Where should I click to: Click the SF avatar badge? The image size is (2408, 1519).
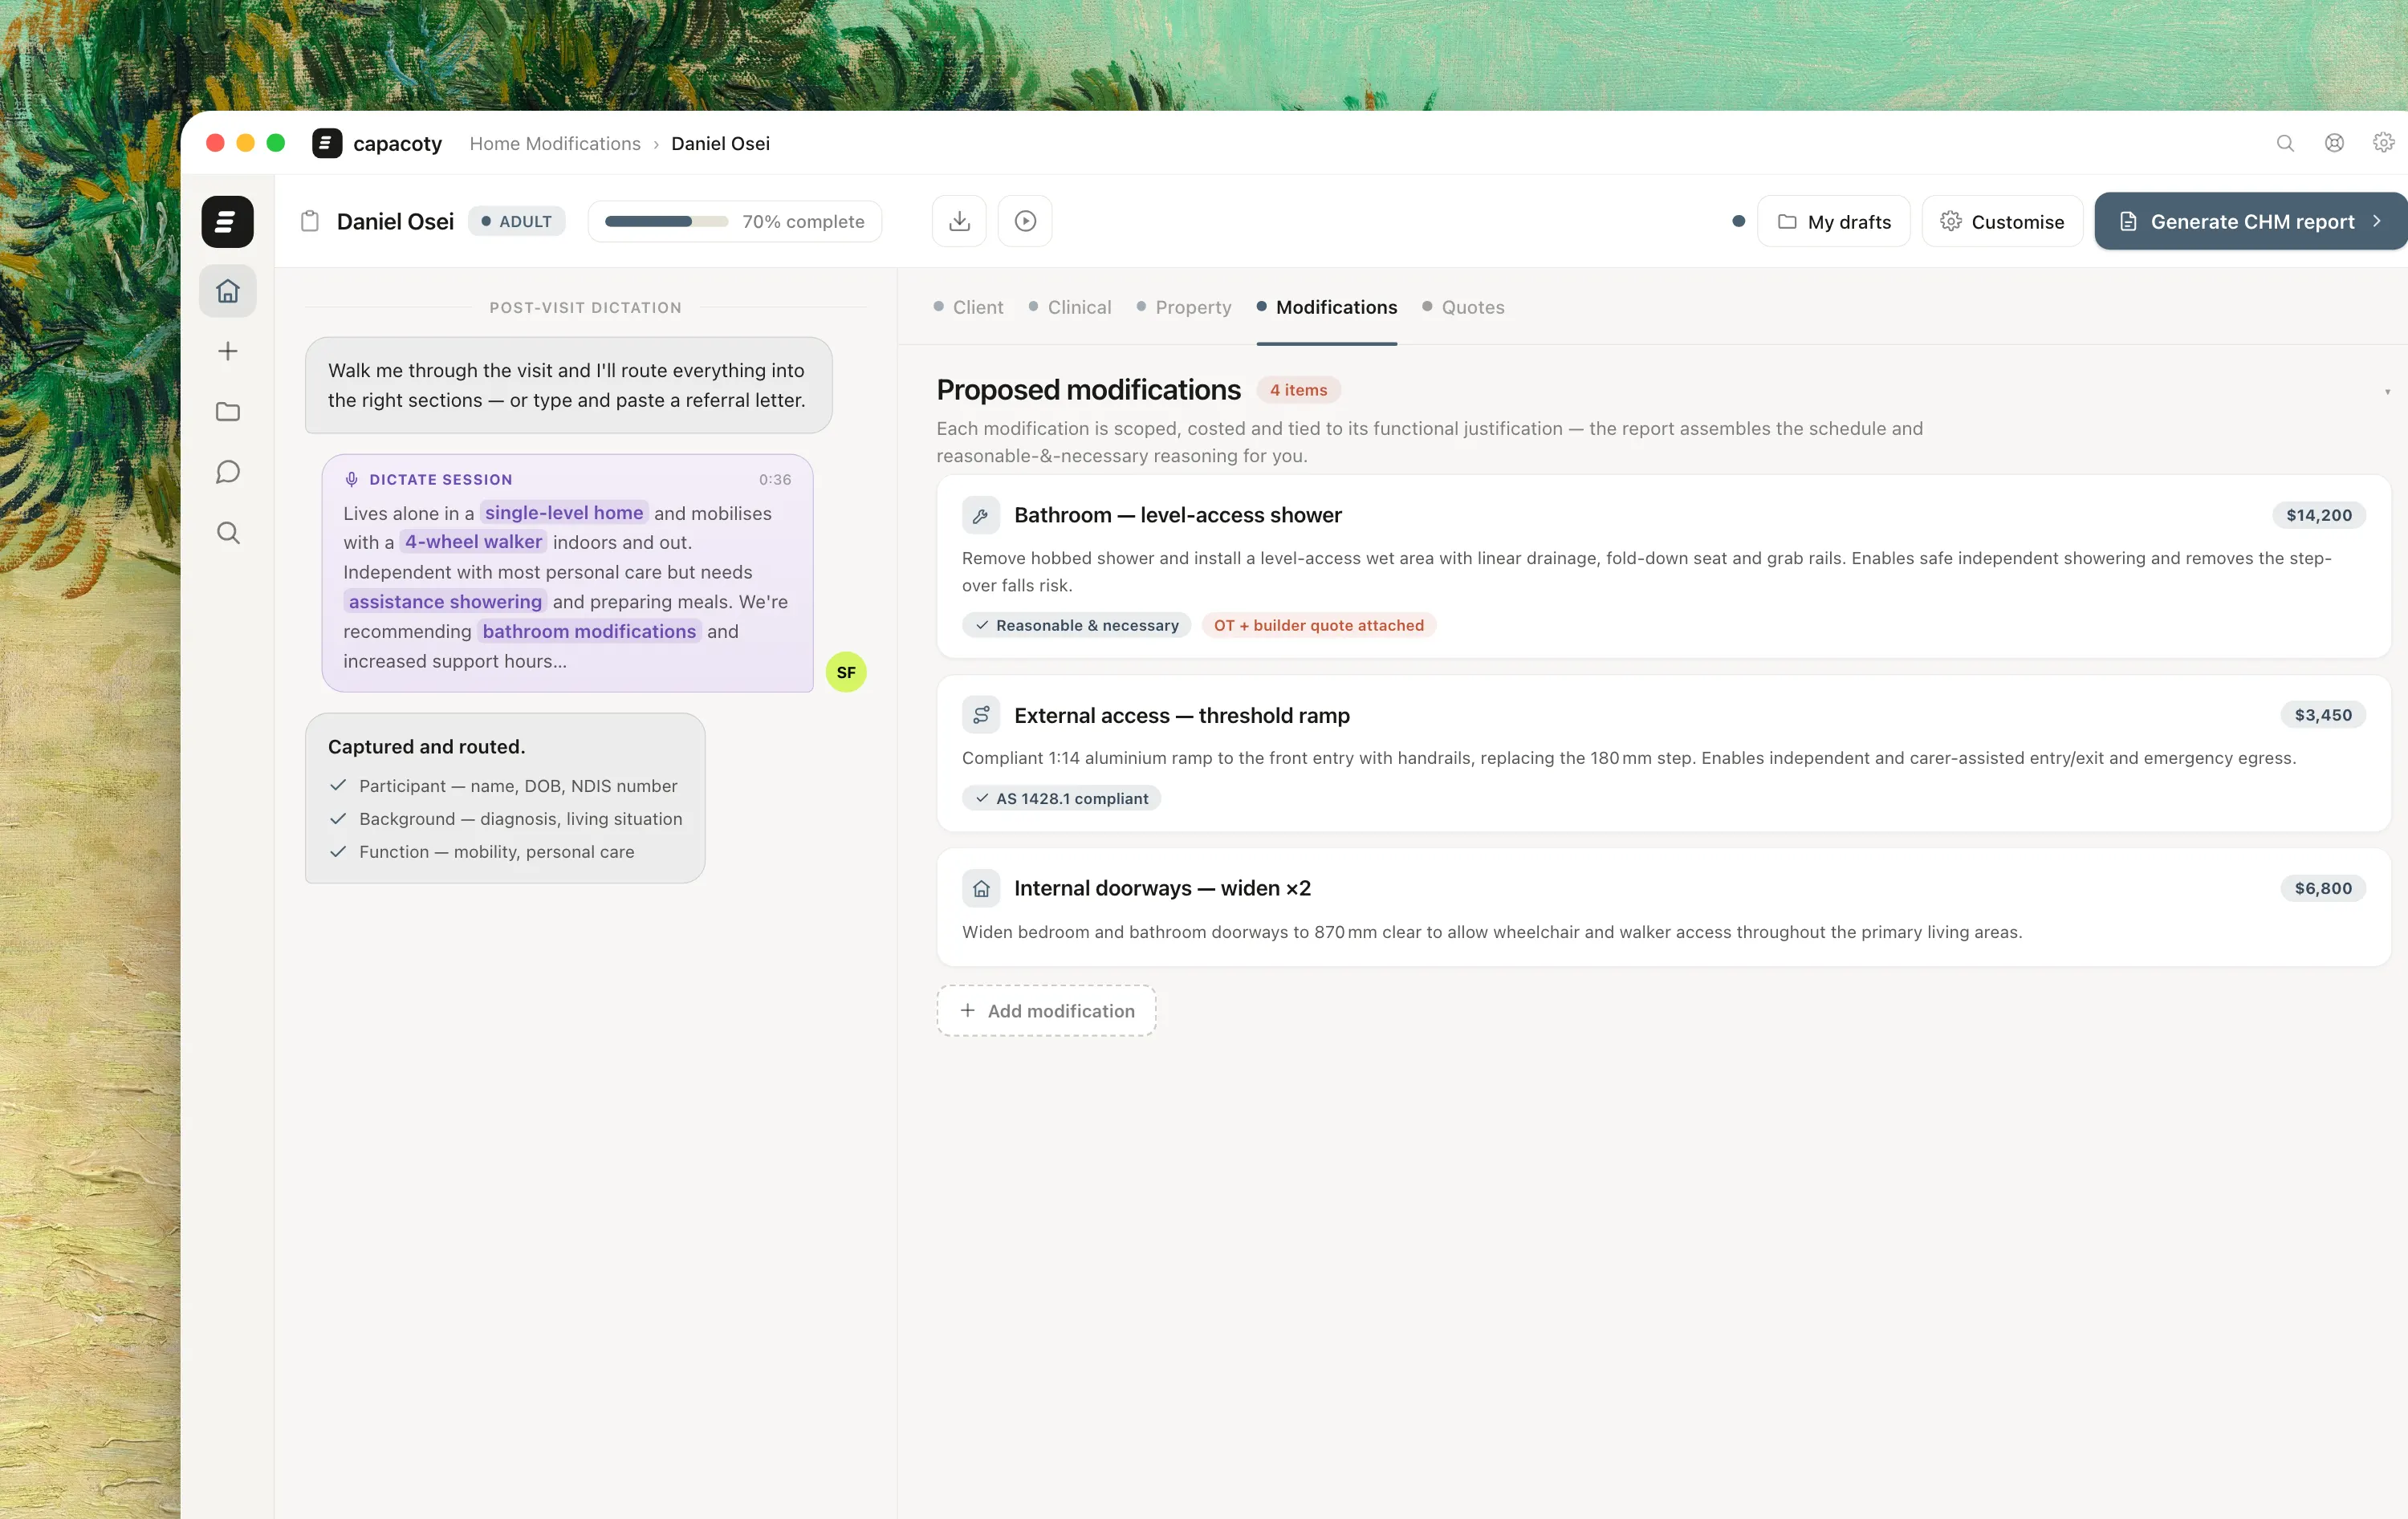(846, 672)
